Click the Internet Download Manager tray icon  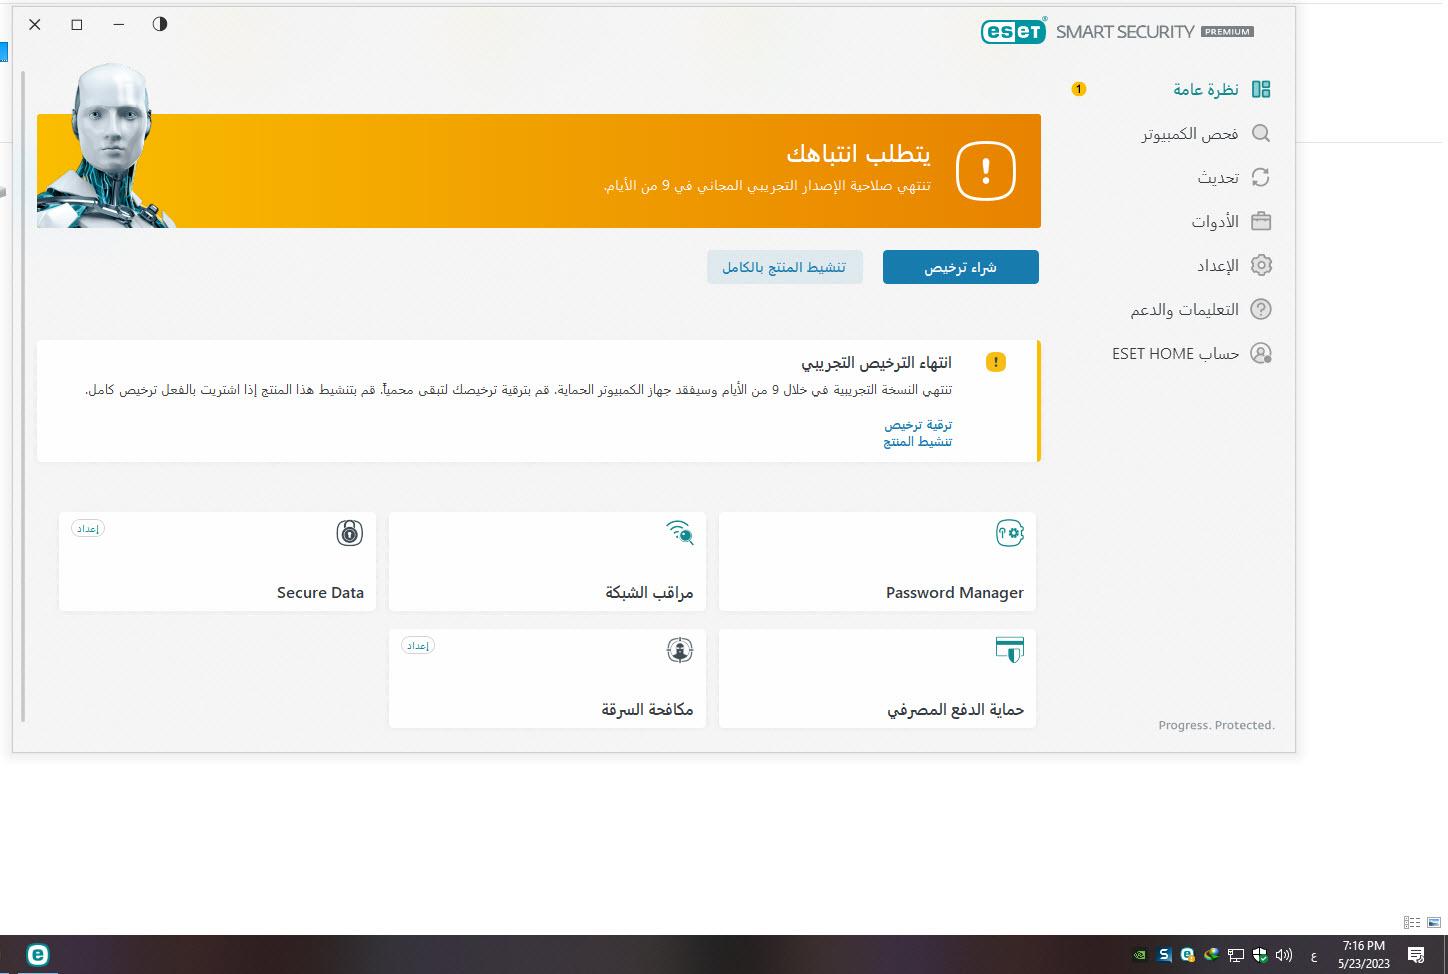point(1212,955)
